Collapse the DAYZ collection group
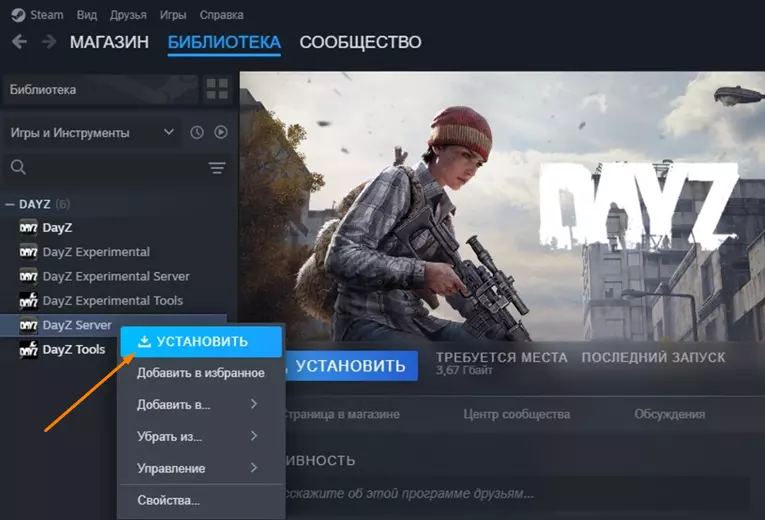 coord(9,204)
